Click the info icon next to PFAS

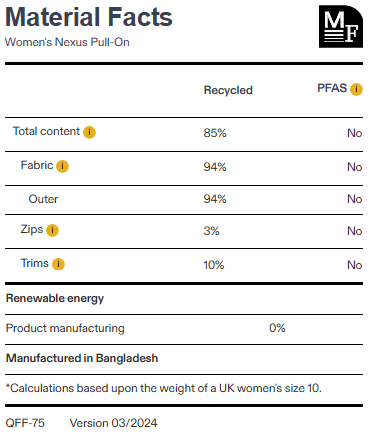coord(356,89)
